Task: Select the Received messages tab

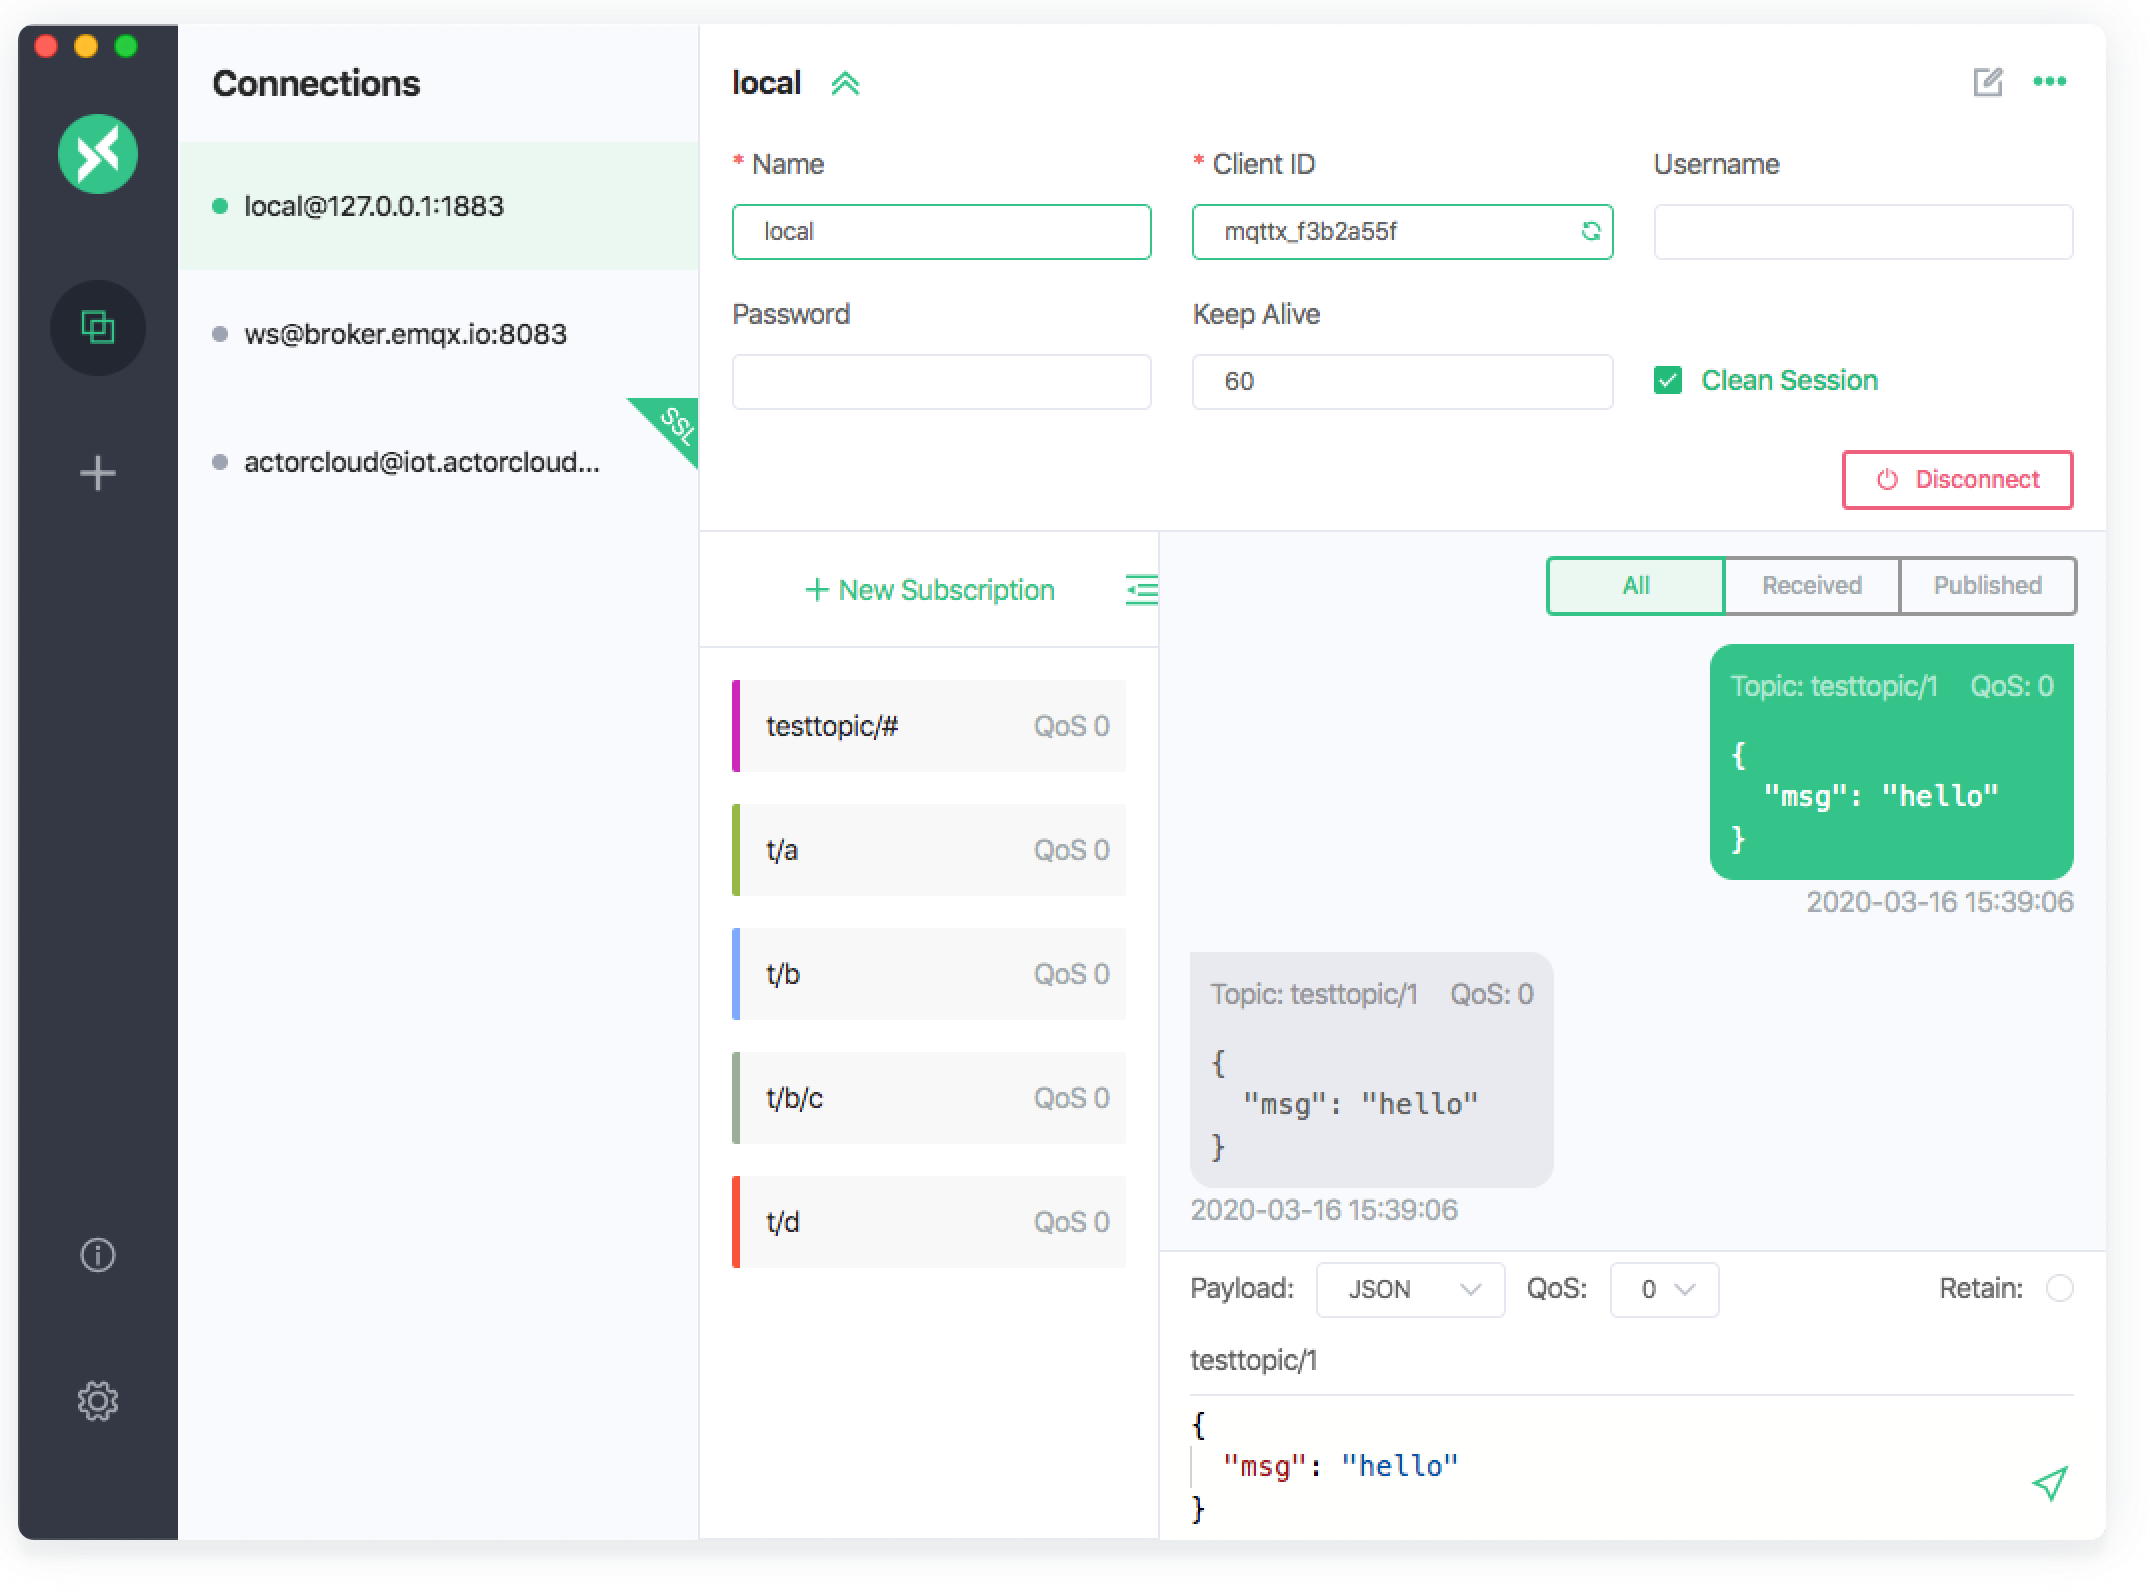Action: click(x=1811, y=585)
